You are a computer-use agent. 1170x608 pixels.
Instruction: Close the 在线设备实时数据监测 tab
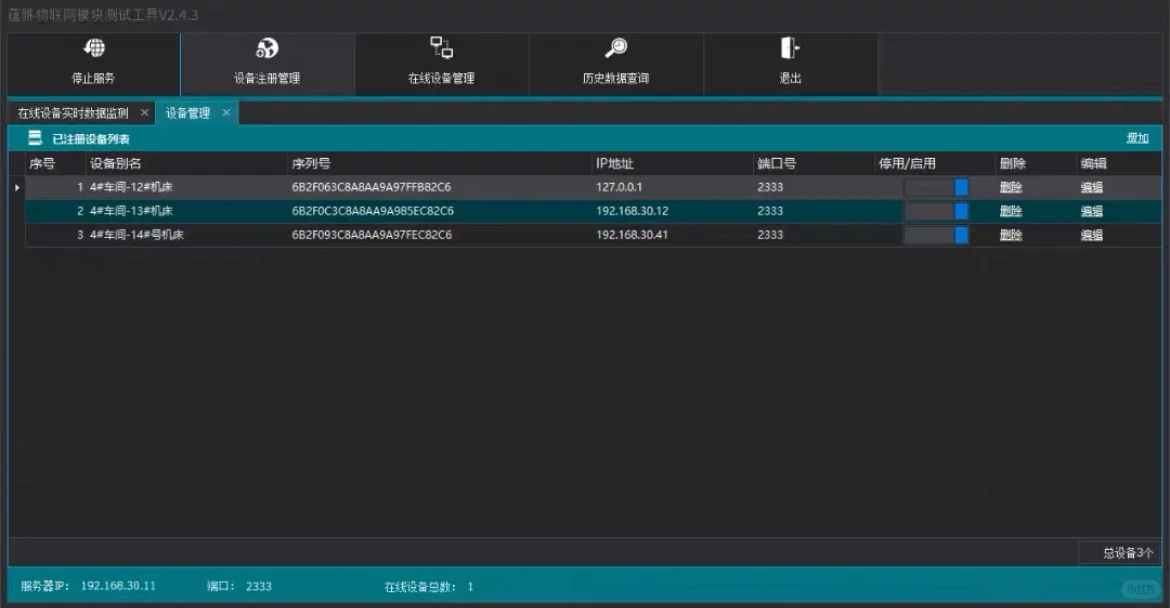click(144, 113)
